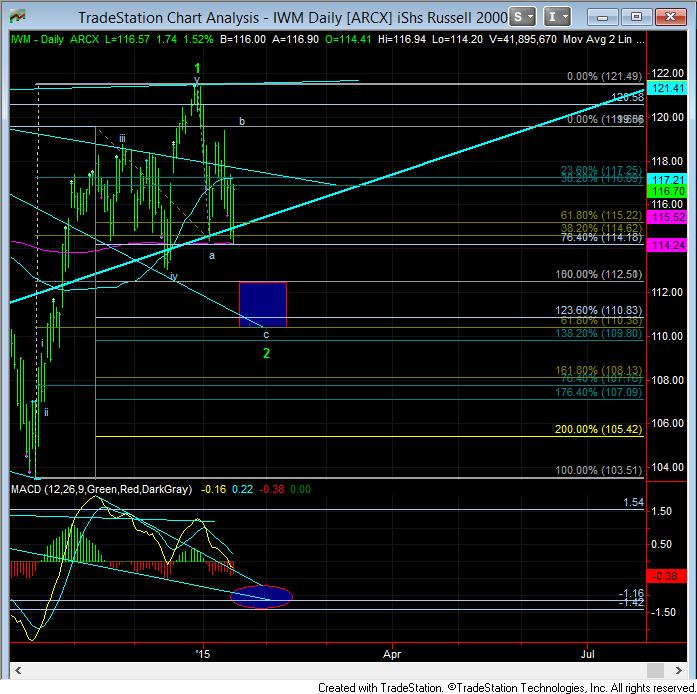Click the green 116.70 price marker
This screenshot has width=697, height=694.
668,191
